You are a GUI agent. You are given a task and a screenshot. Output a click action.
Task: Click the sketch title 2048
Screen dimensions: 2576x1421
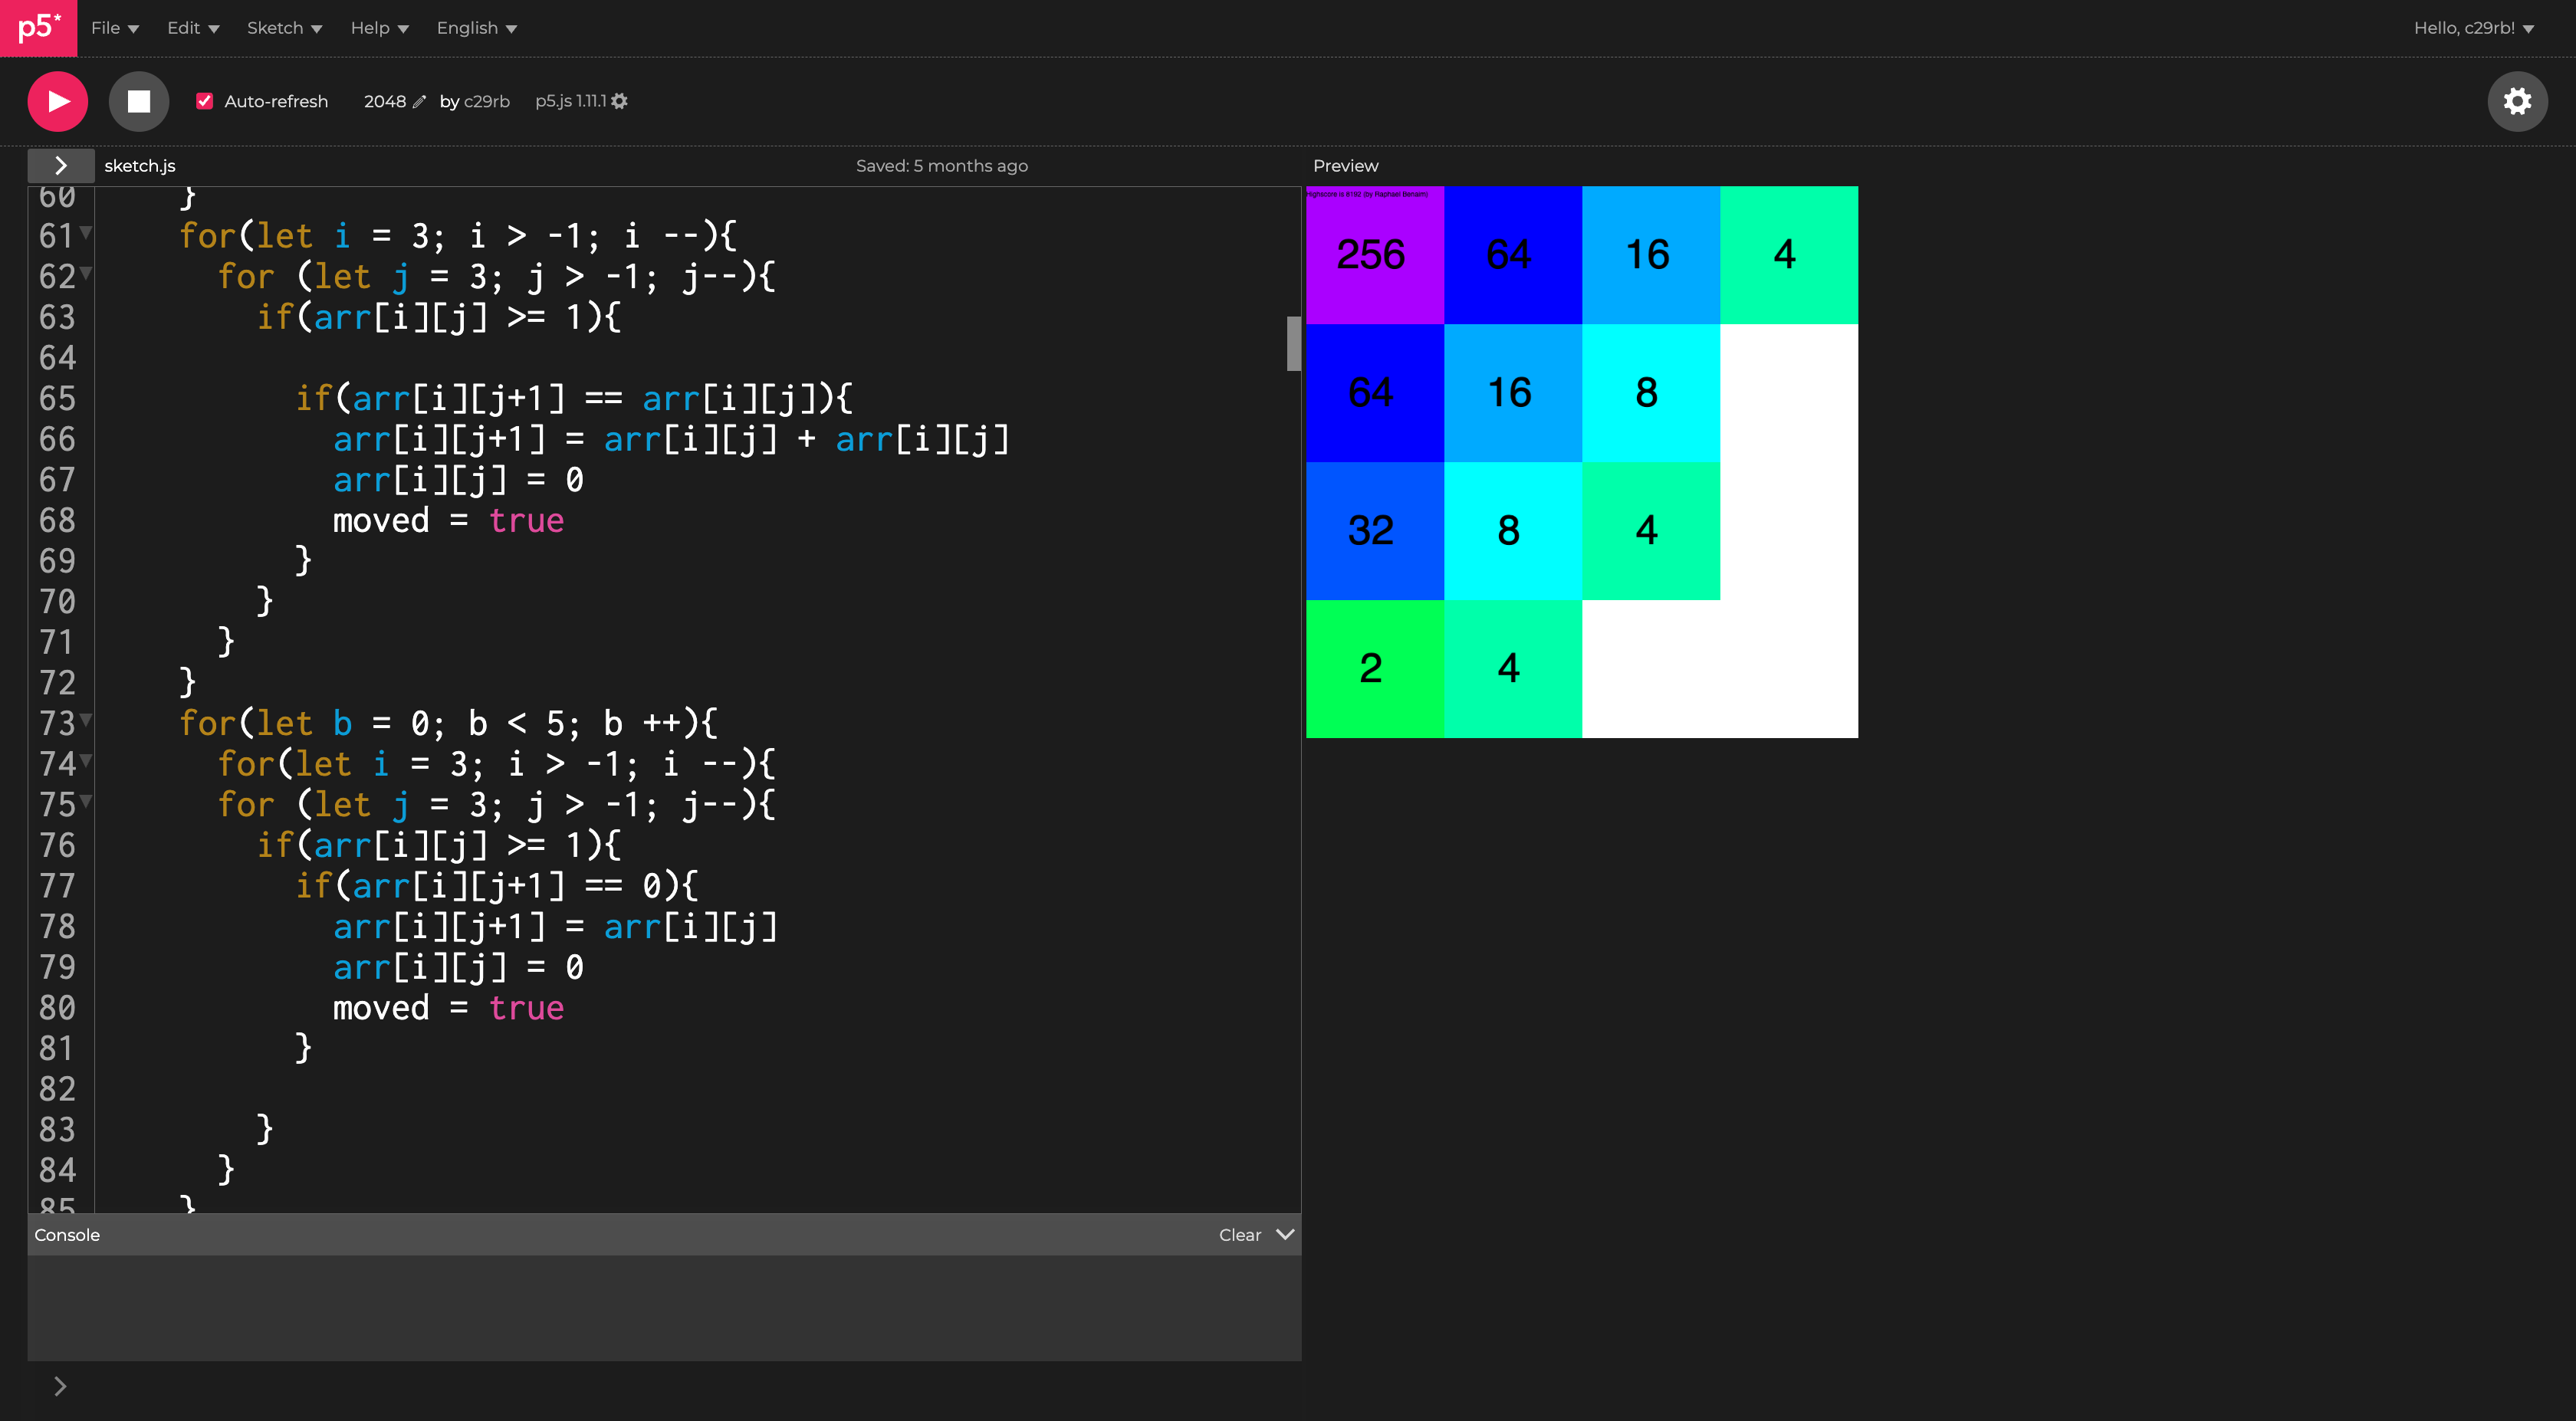click(x=385, y=101)
